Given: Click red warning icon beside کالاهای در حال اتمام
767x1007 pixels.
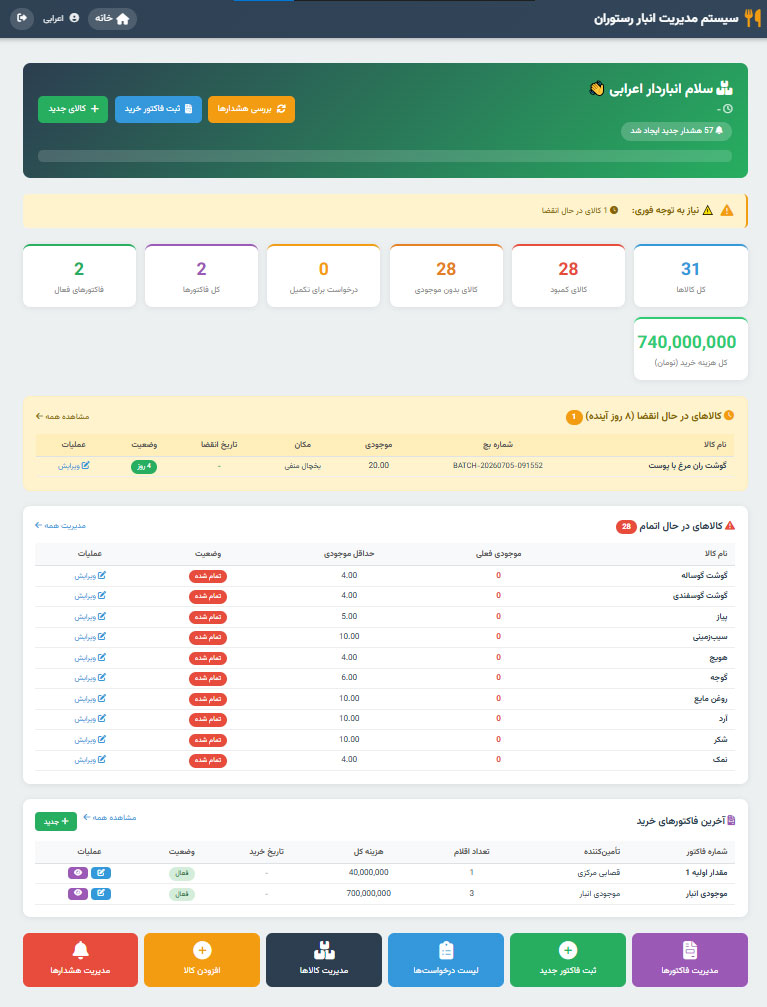Looking at the screenshot, I should pyautogui.click(x=730, y=525).
